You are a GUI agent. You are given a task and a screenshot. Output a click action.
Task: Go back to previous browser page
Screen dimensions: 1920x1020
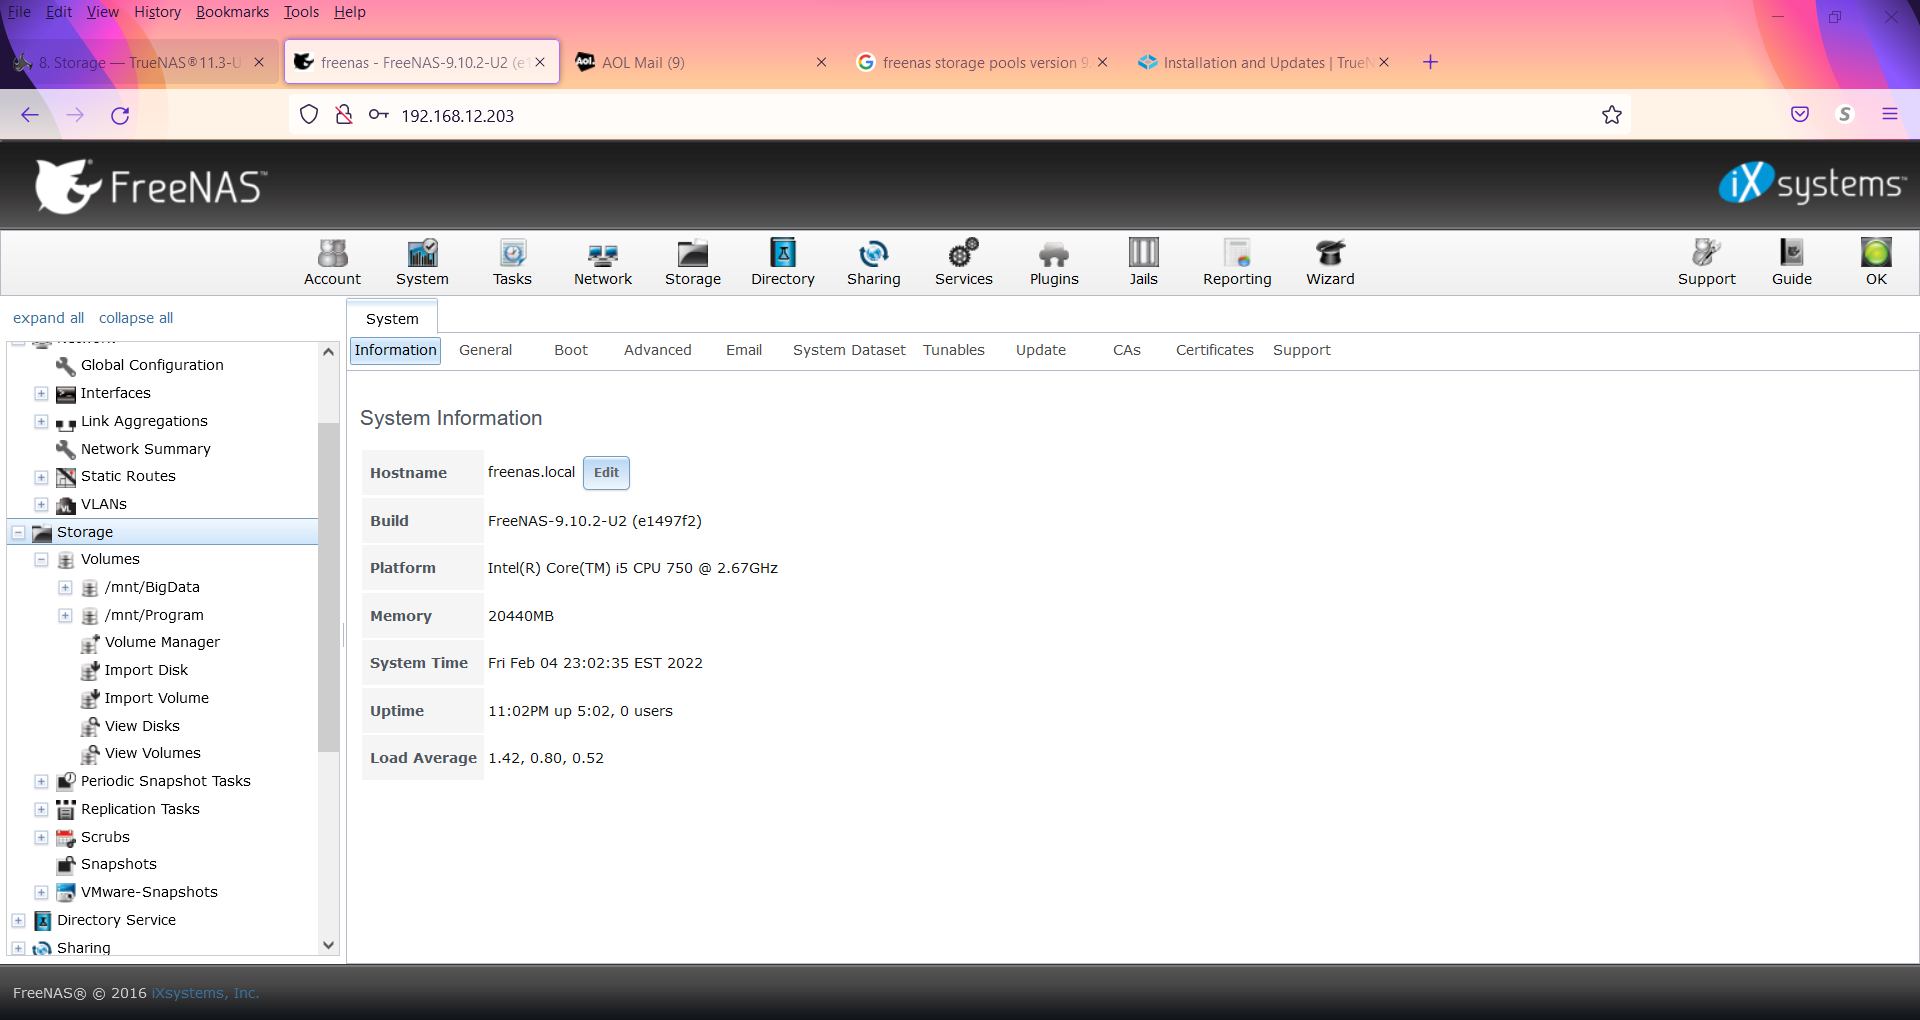click(x=30, y=115)
